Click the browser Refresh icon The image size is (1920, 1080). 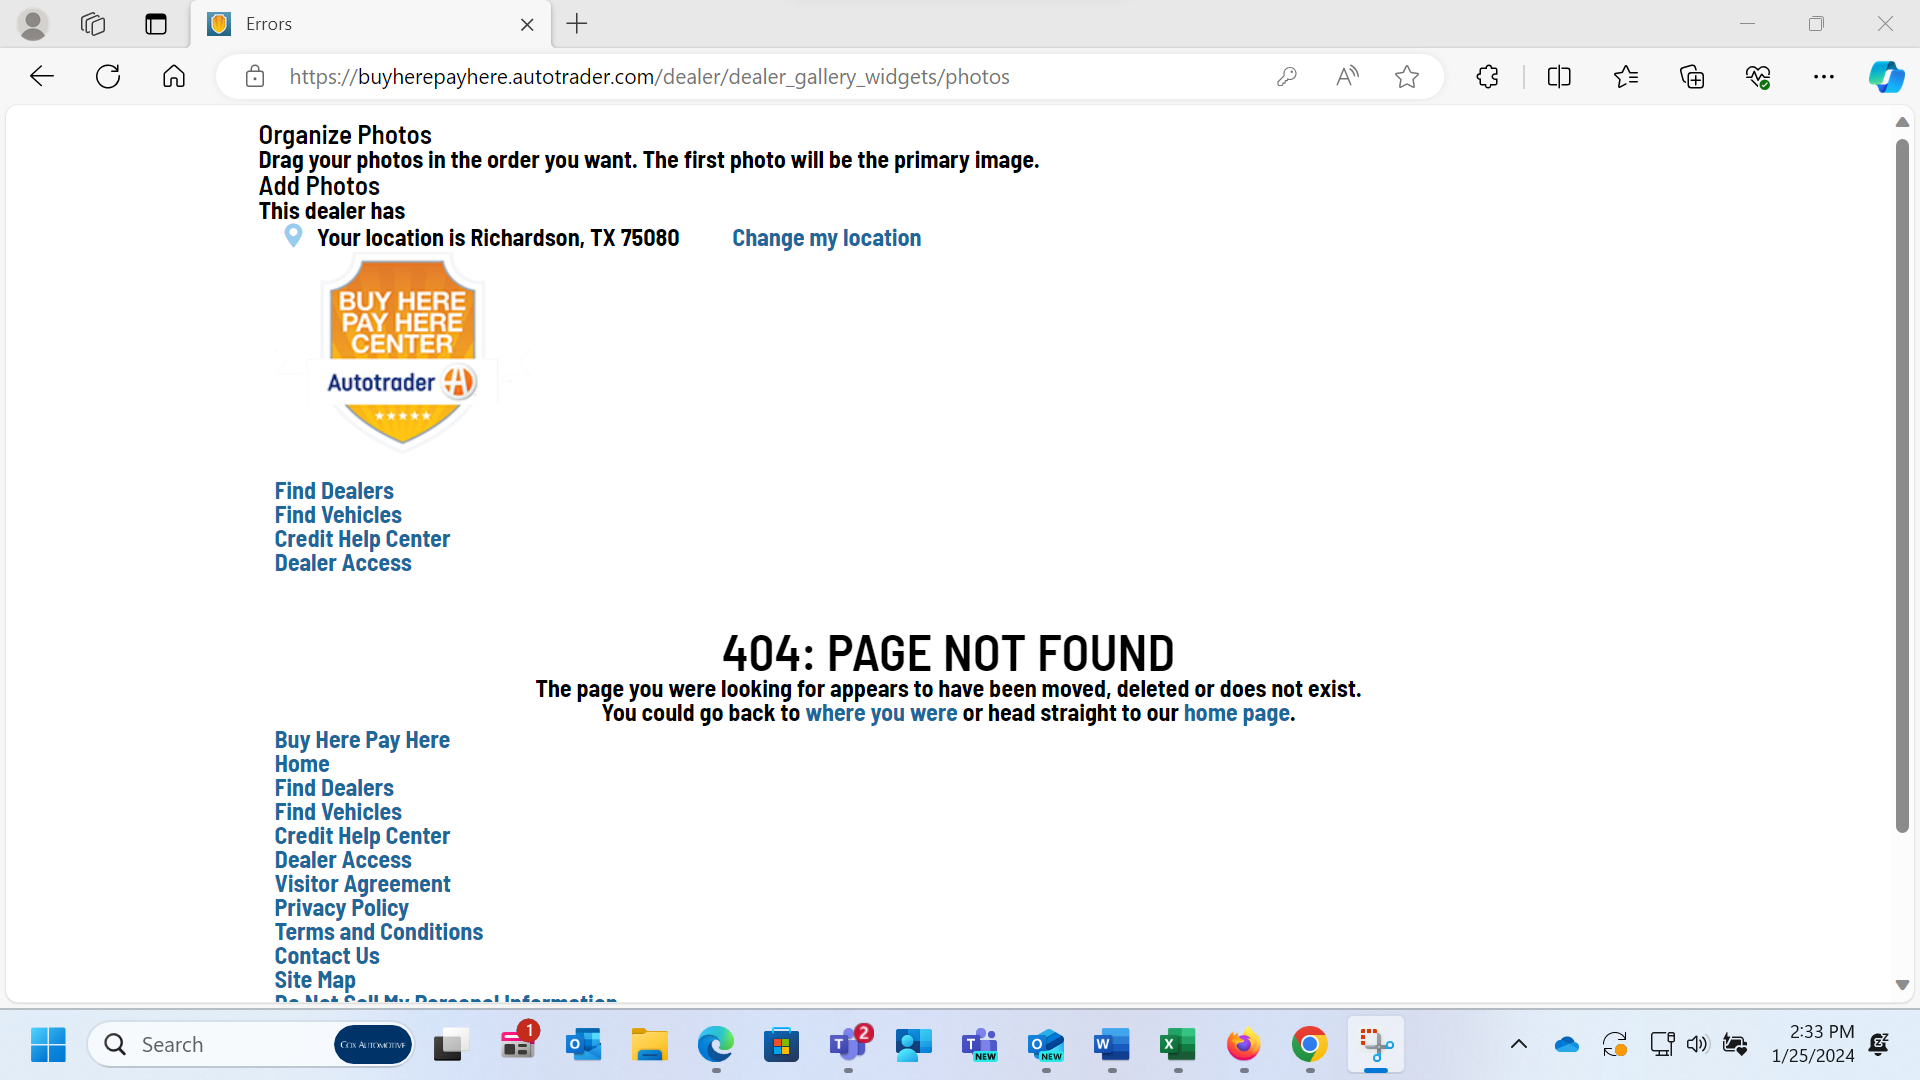108,77
